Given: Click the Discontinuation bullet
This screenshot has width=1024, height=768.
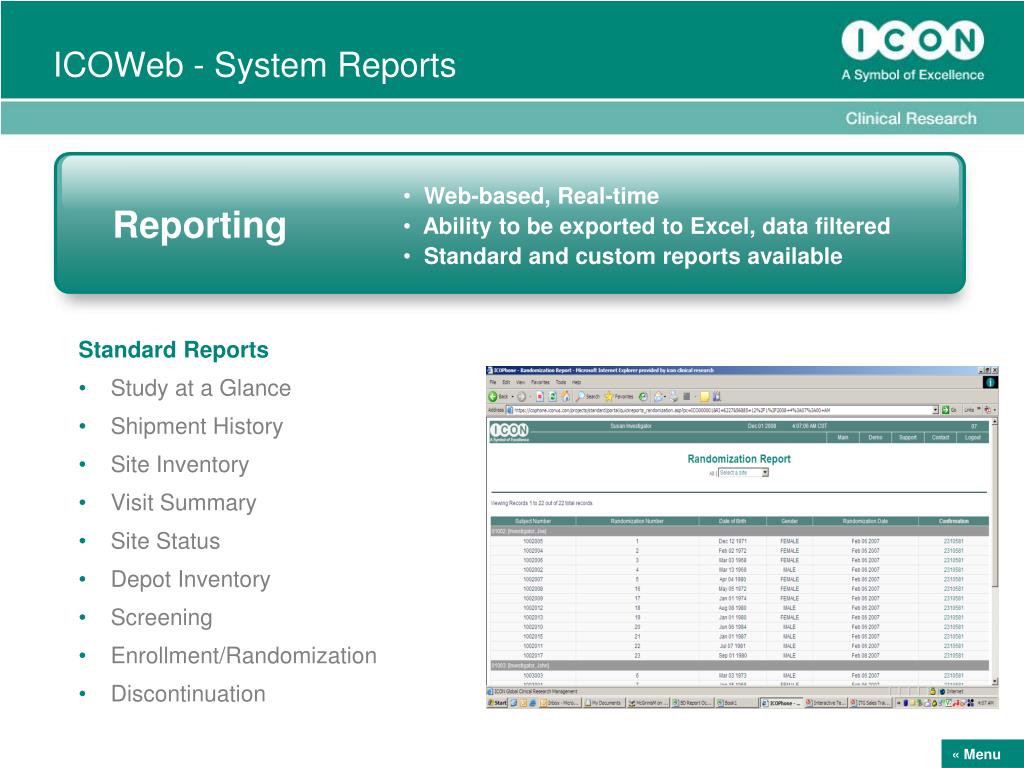Looking at the screenshot, I should point(188,694).
